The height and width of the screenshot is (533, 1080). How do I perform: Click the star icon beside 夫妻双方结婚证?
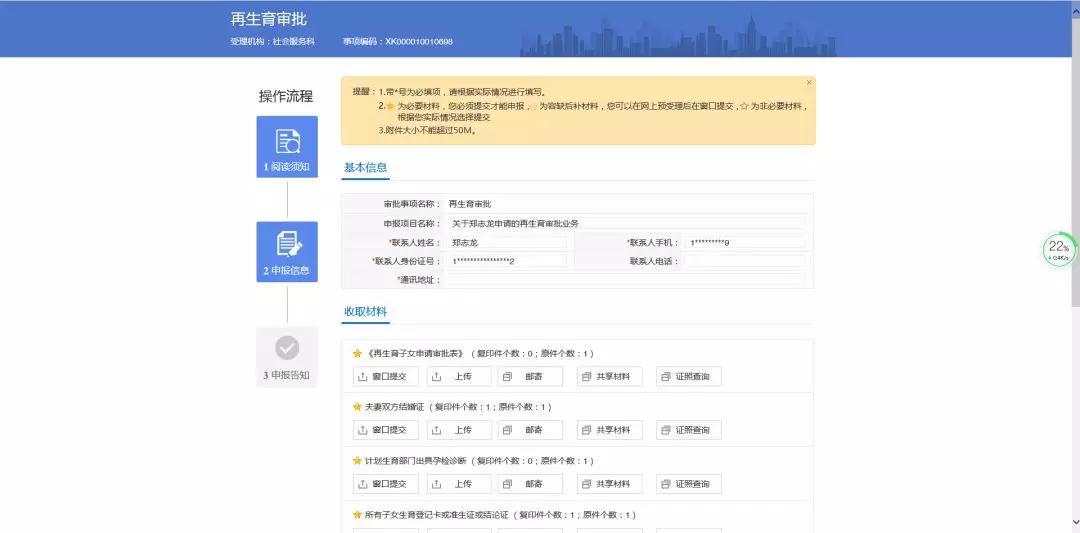[357, 407]
